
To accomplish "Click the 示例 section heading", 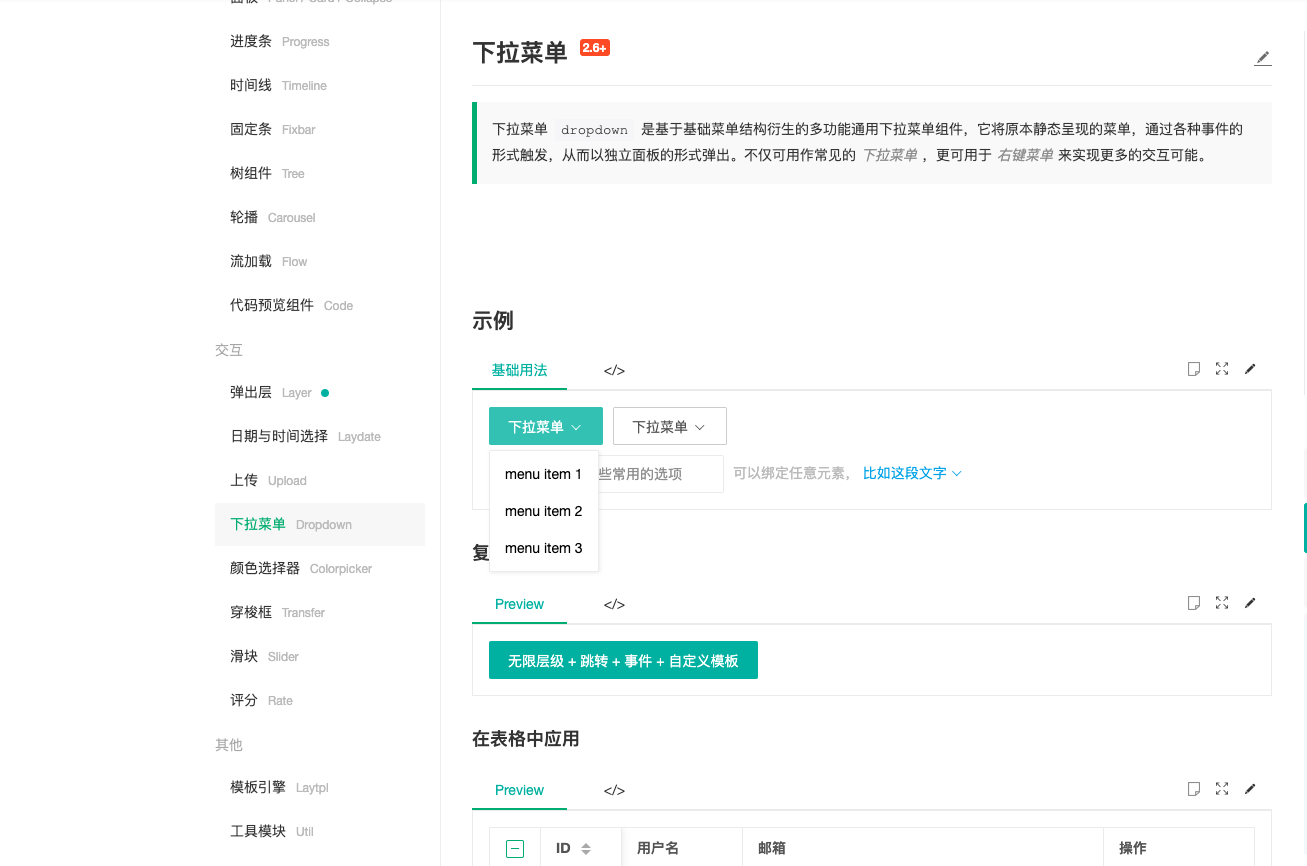I will 493,321.
